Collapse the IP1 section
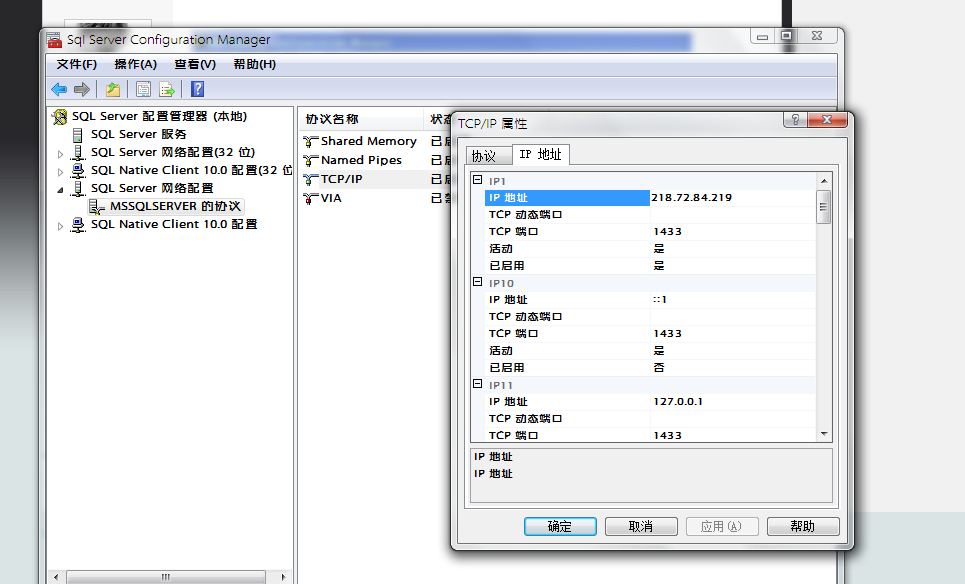This screenshot has height=584, width=965. coord(478,180)
